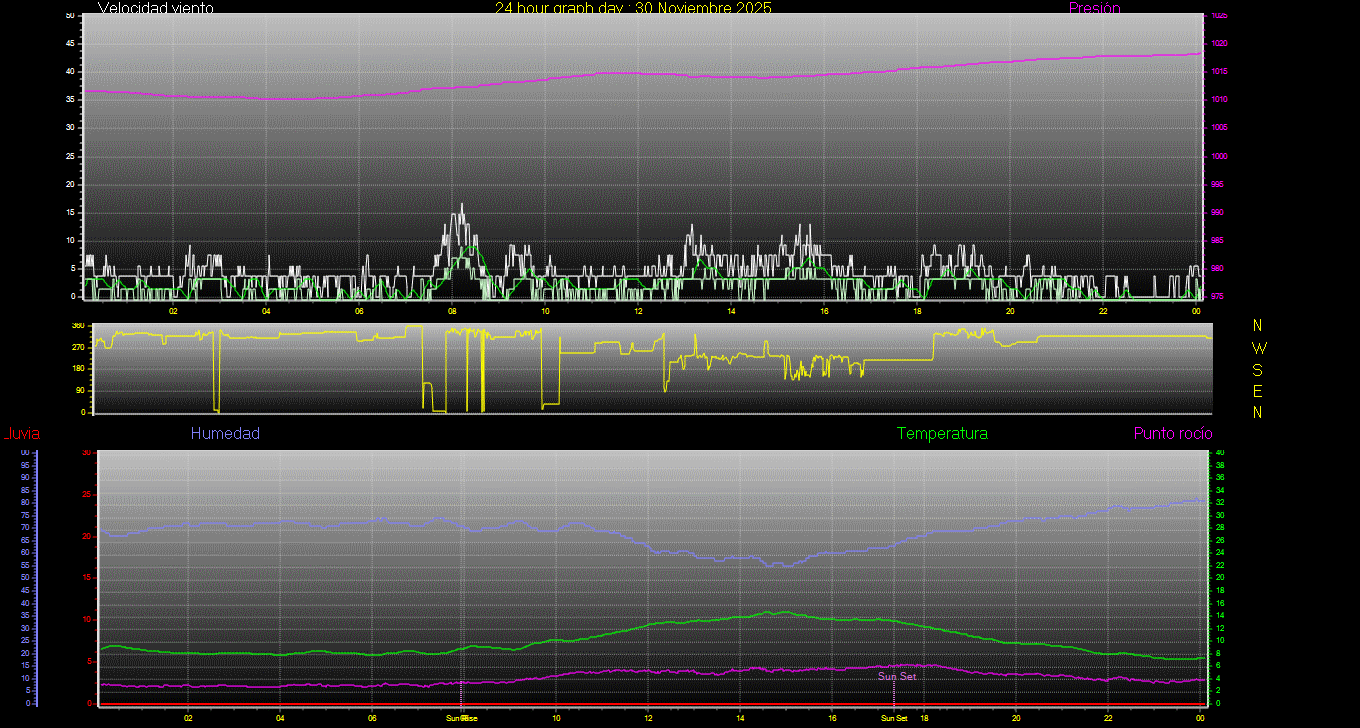Click the "Sun Rise" marker on bottom axis

tap(461, 718)
